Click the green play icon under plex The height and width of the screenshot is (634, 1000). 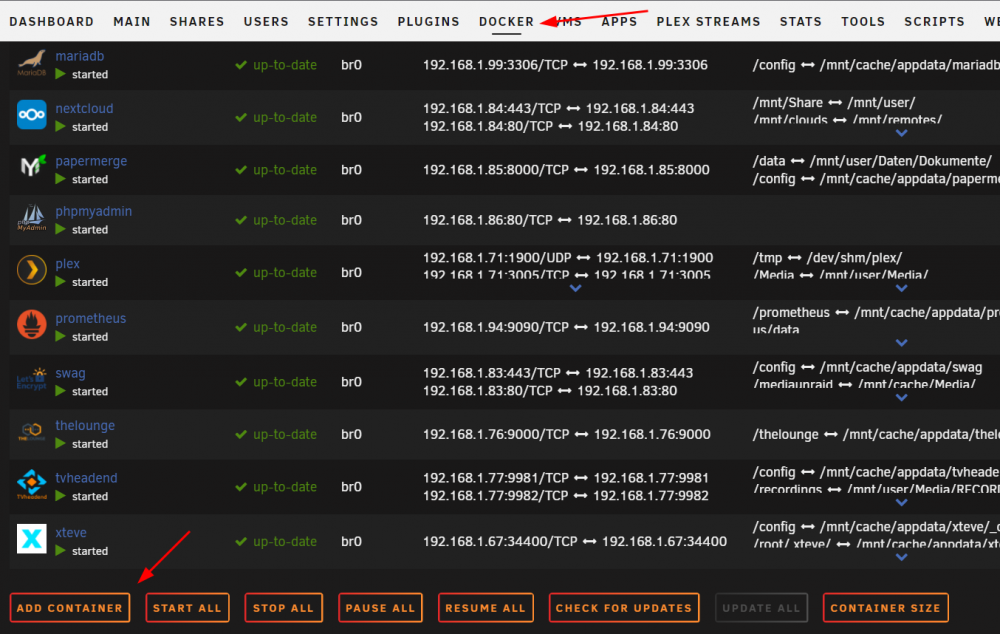tap(61, 281)
